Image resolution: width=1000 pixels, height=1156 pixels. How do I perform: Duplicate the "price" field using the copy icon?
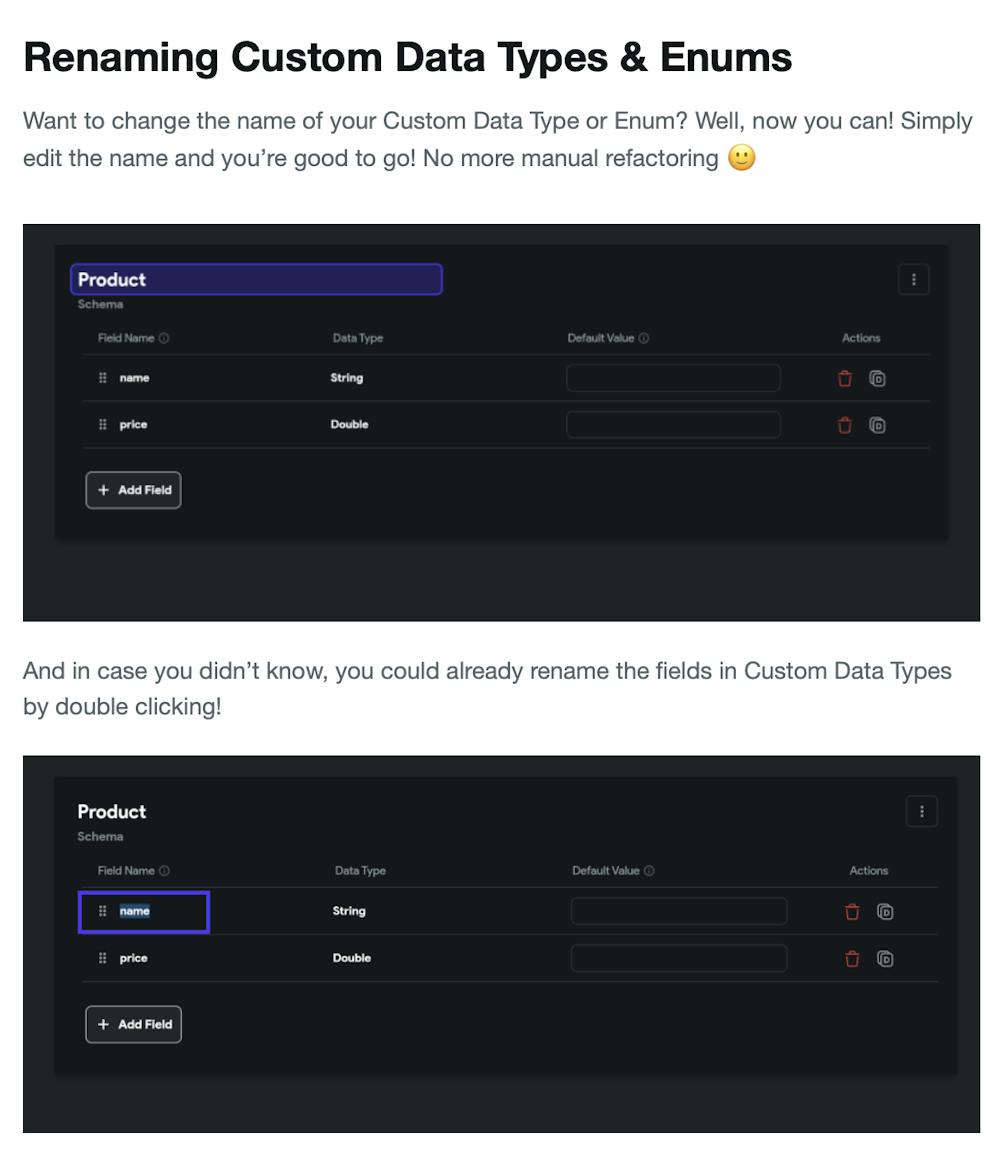pyautogui.click(x=877, y=424)
